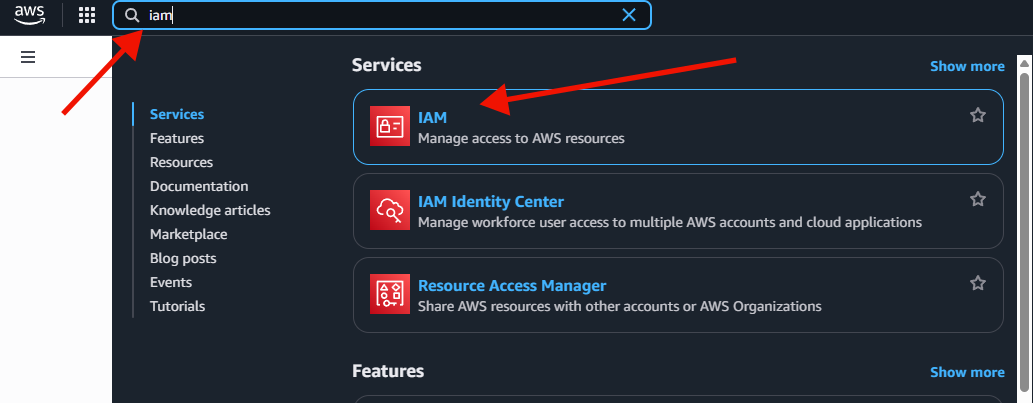
Task: Open the AWS console home logo
Action: point(30,14)
